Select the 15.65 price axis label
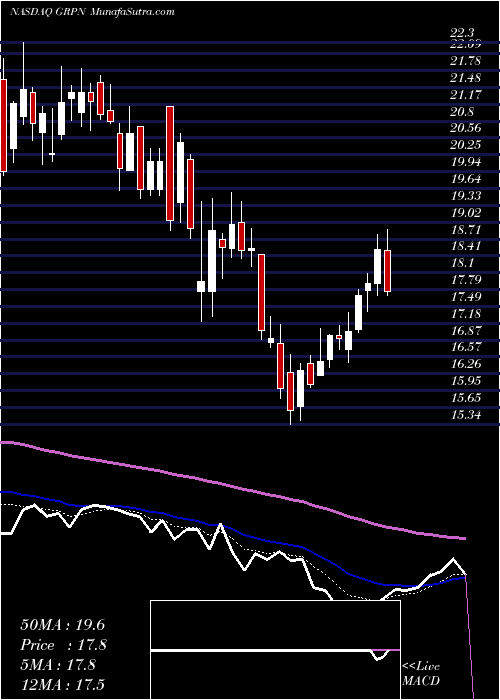 pos(466,398)
